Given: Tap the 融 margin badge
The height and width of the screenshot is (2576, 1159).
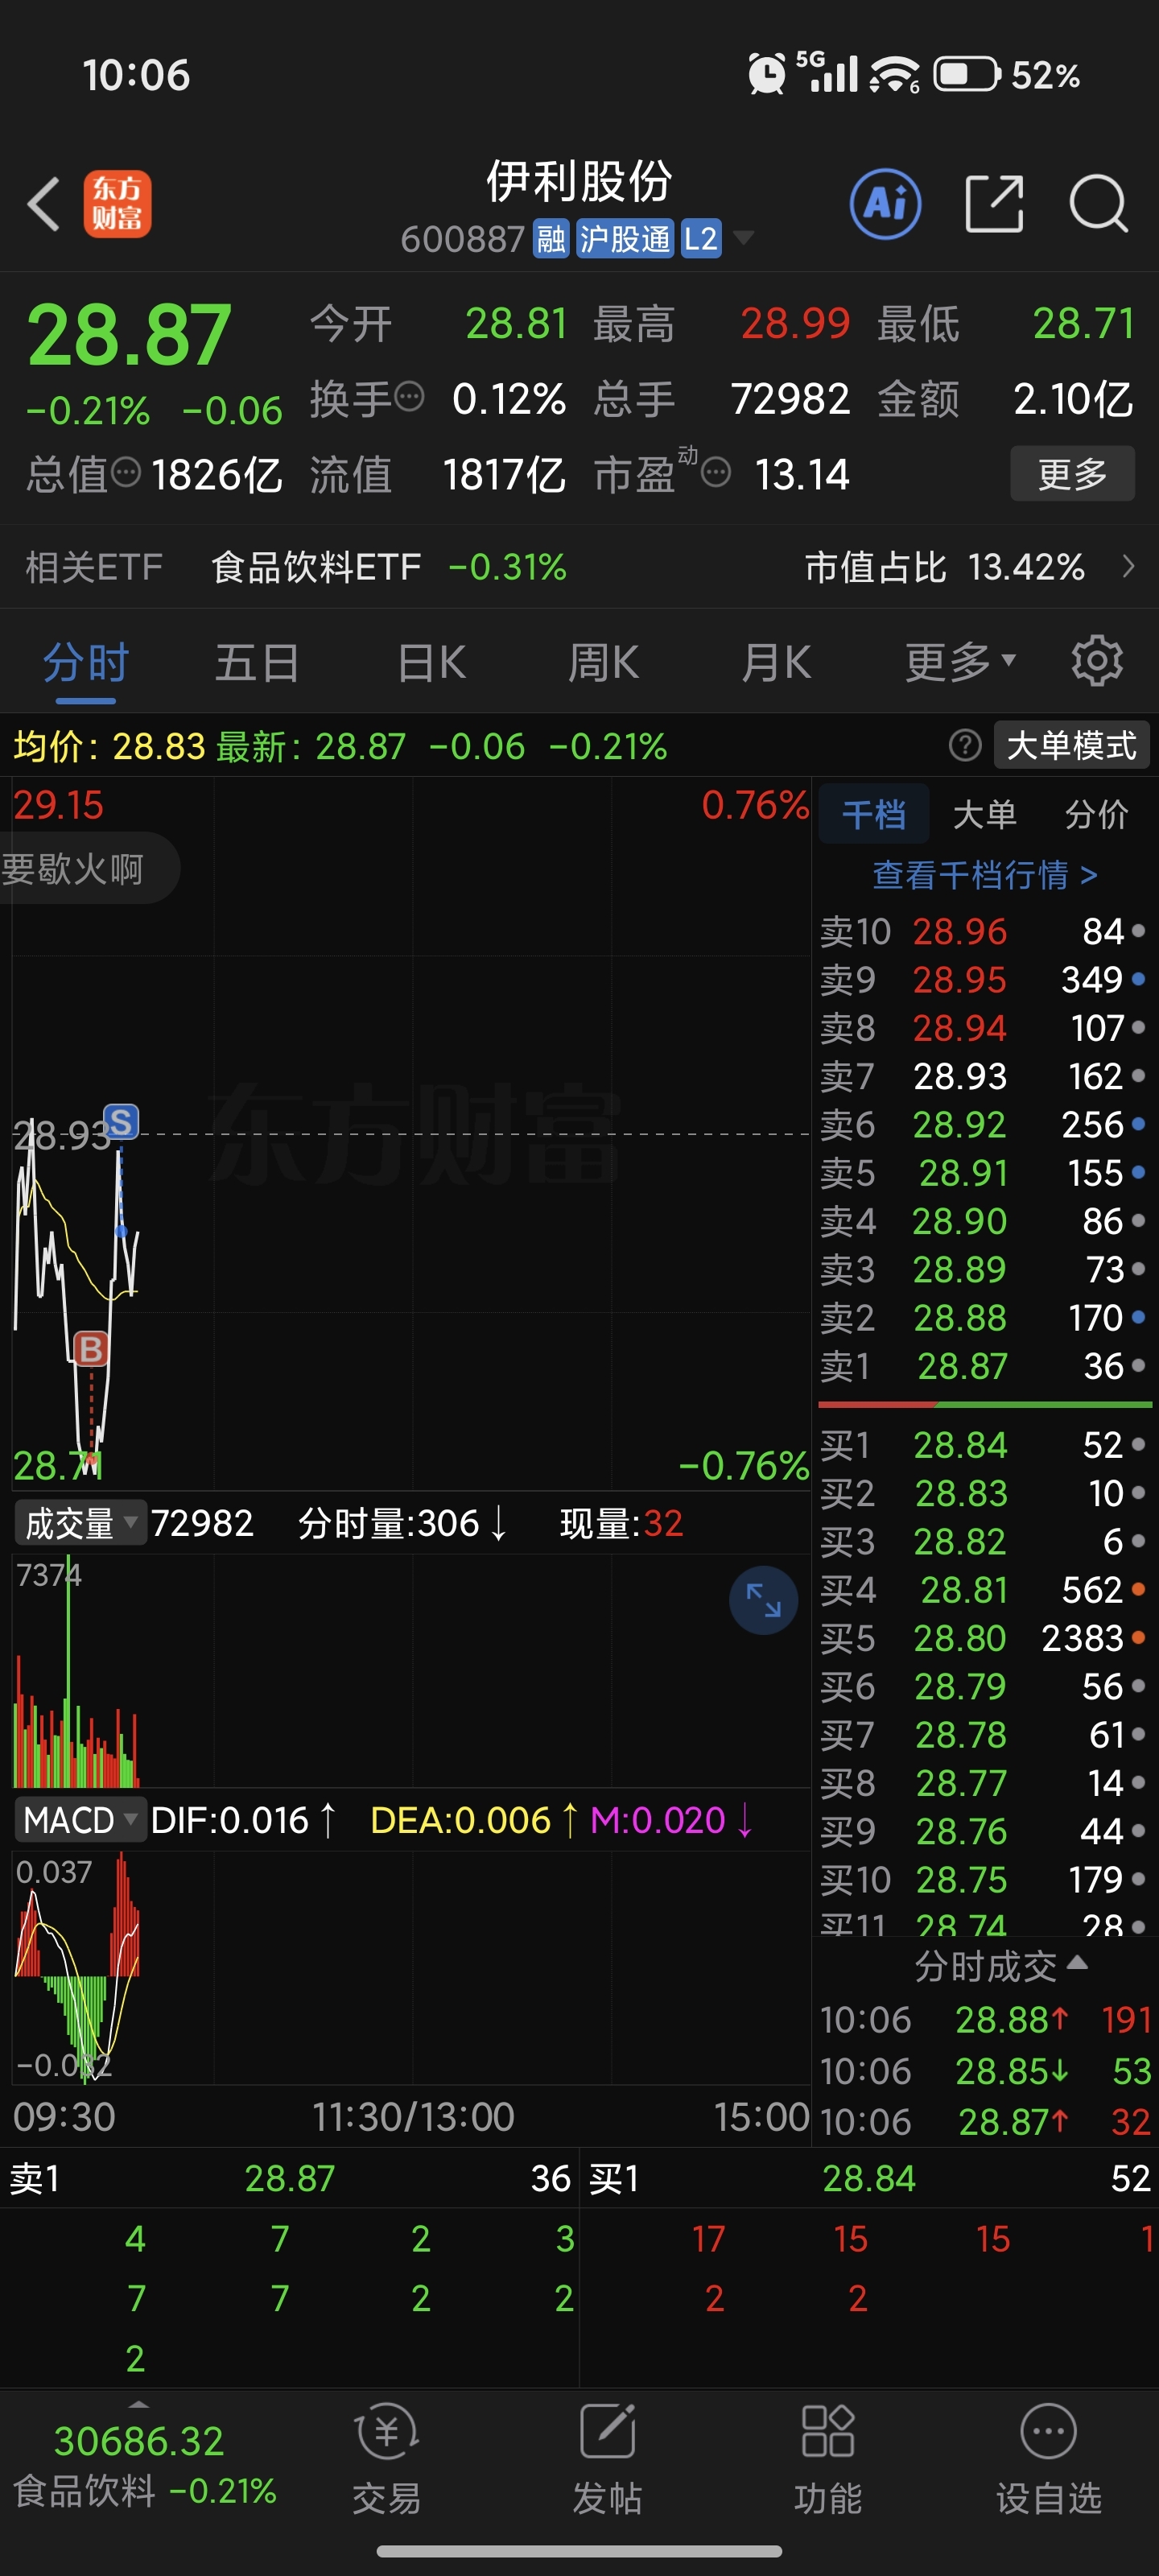Looking at the screenshot, I should 551,239.
